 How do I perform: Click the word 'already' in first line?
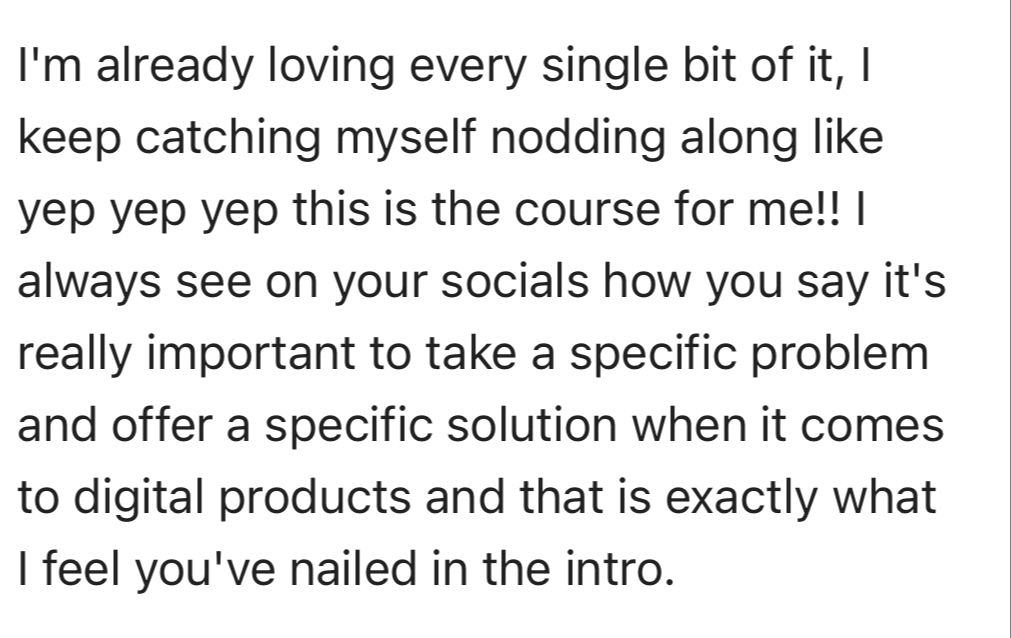[174, 68]
